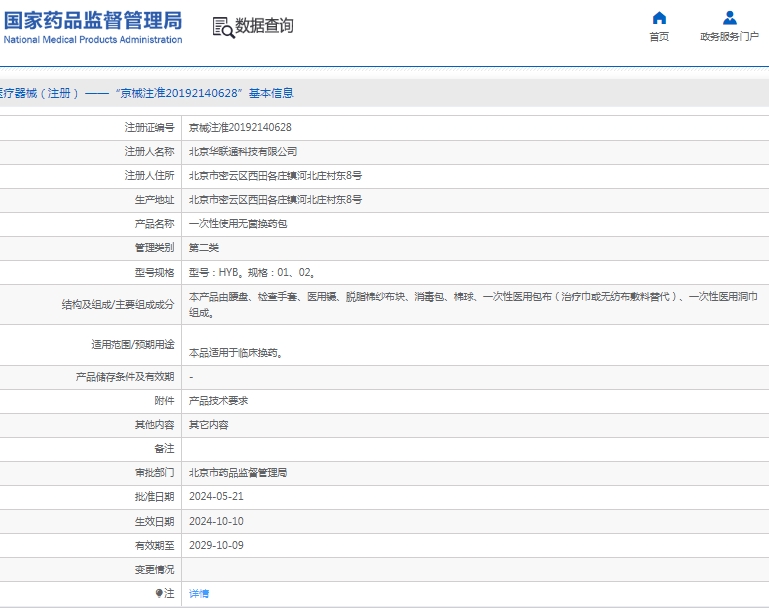Image resolution: width=769 pixels, height=612 pixels.
Task: Click the 其它内容 value
Action: tap(208, 425)
